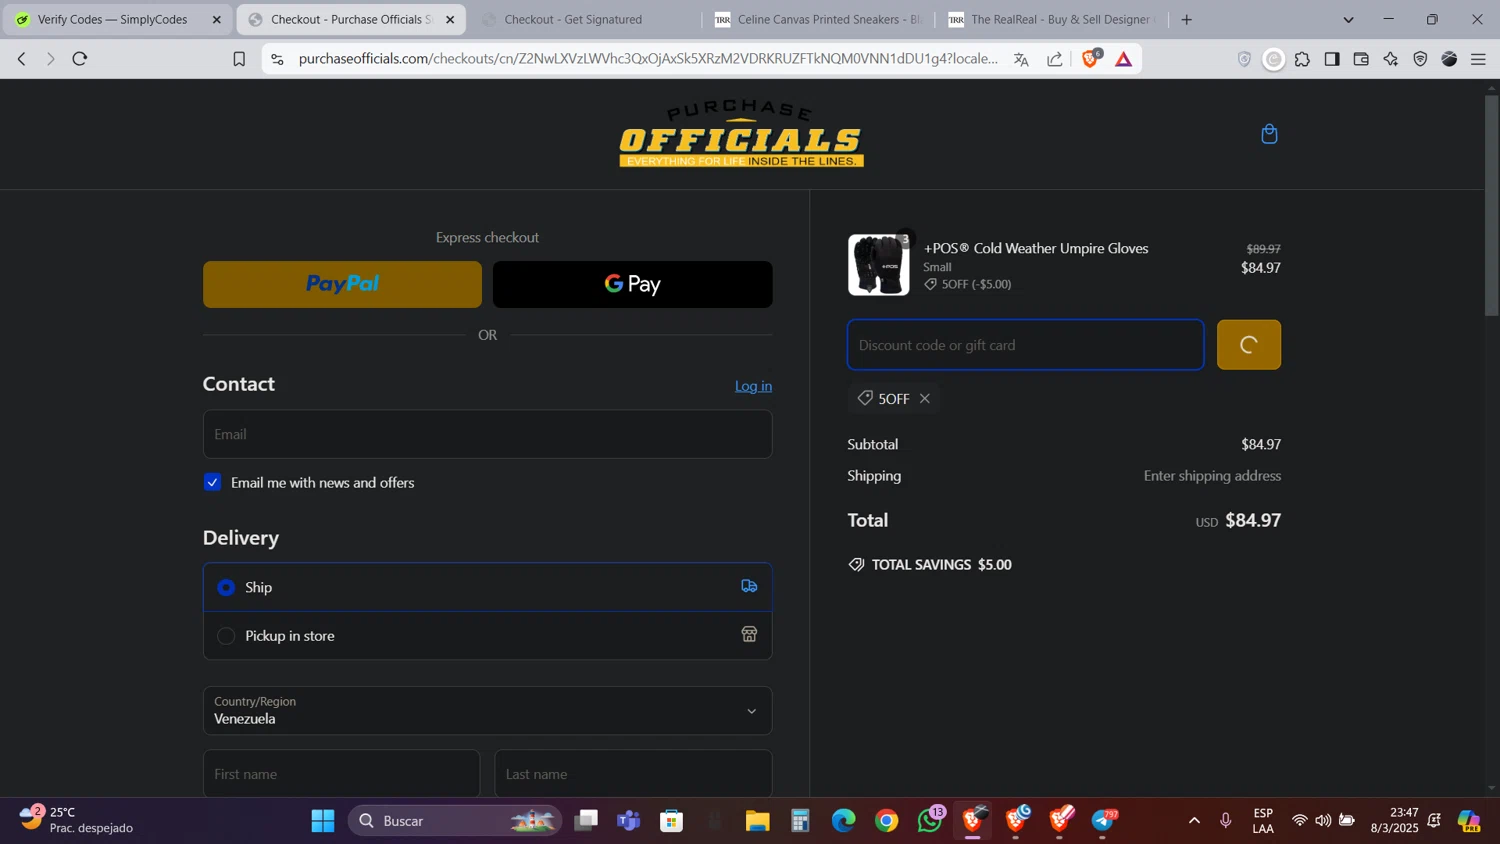Click the Purchase Officials logo
Image resolution: width=1500 pixels, height=844 pixels.
pyautogui.click(x=741, y=134)
